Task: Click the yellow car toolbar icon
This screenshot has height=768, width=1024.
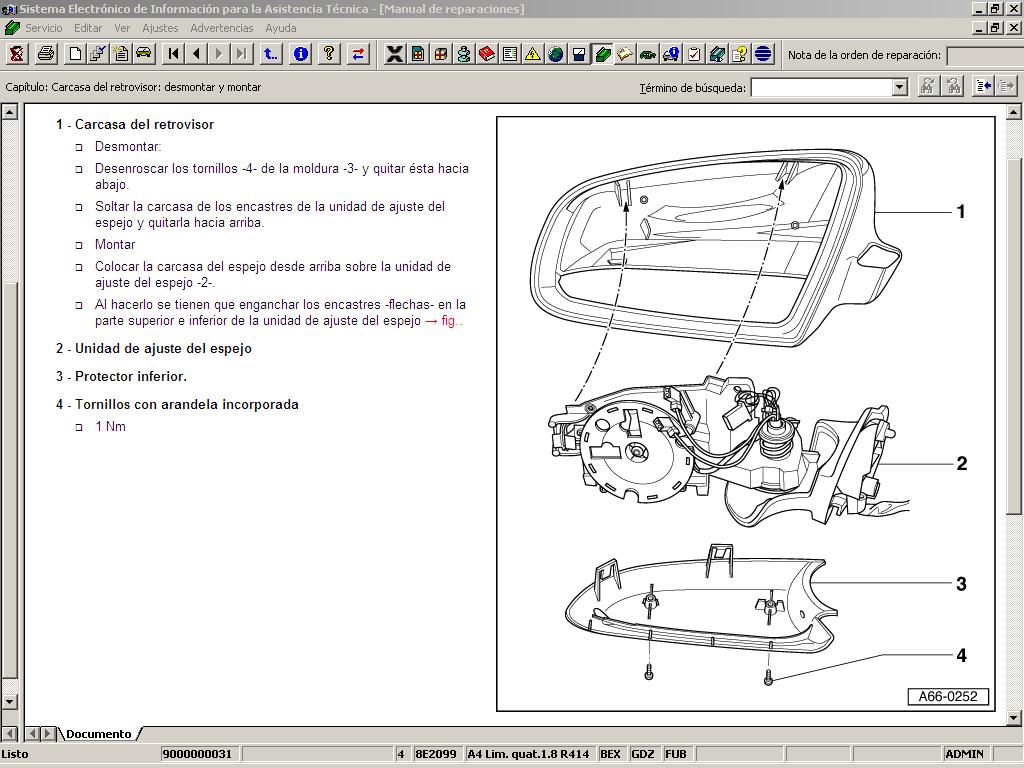Action: pyautogui.click(x=144, y=54)
